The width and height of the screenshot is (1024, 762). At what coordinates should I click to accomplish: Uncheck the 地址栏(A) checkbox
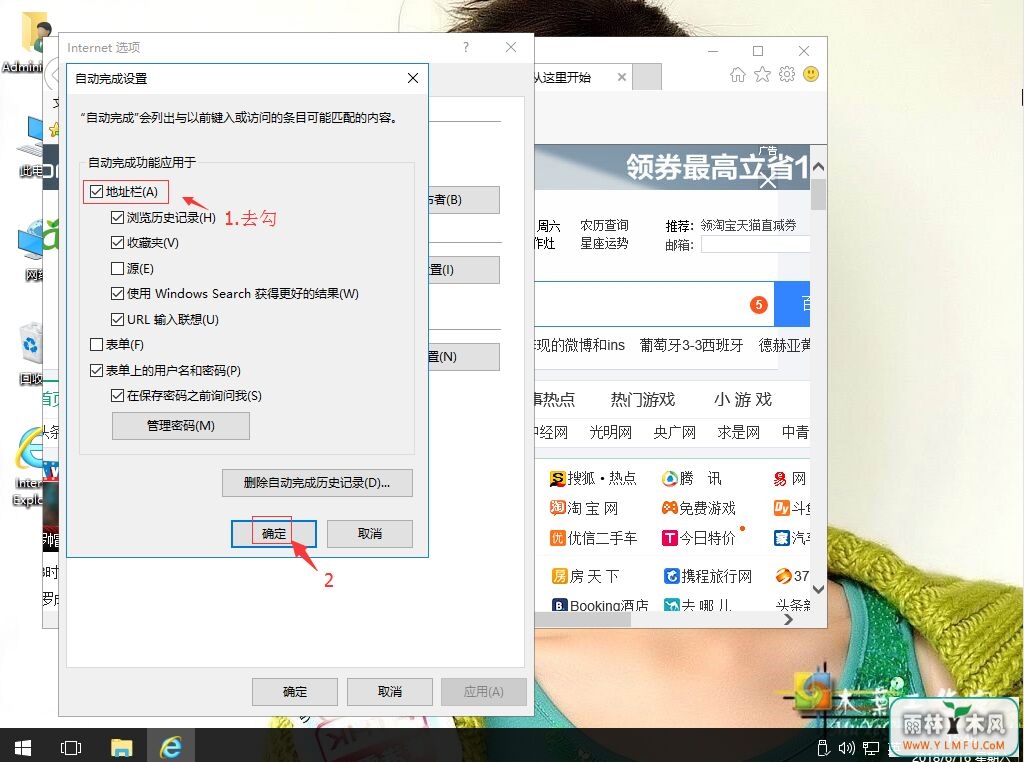tap(97, 192)
